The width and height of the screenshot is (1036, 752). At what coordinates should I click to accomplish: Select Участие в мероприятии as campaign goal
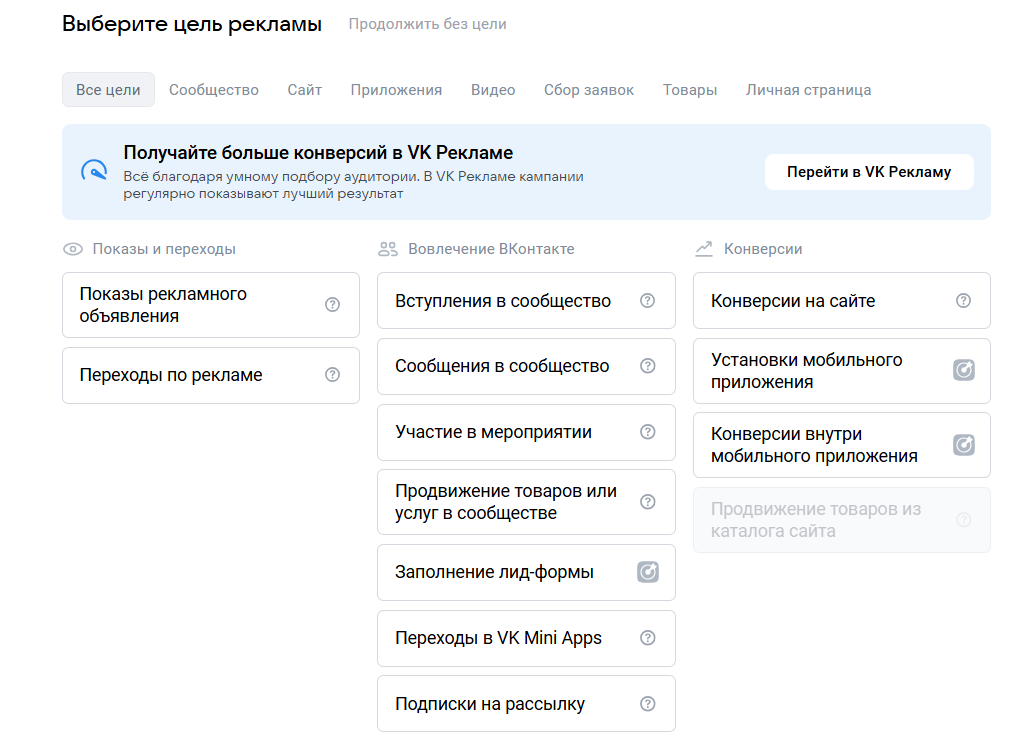tap(500, 432)
